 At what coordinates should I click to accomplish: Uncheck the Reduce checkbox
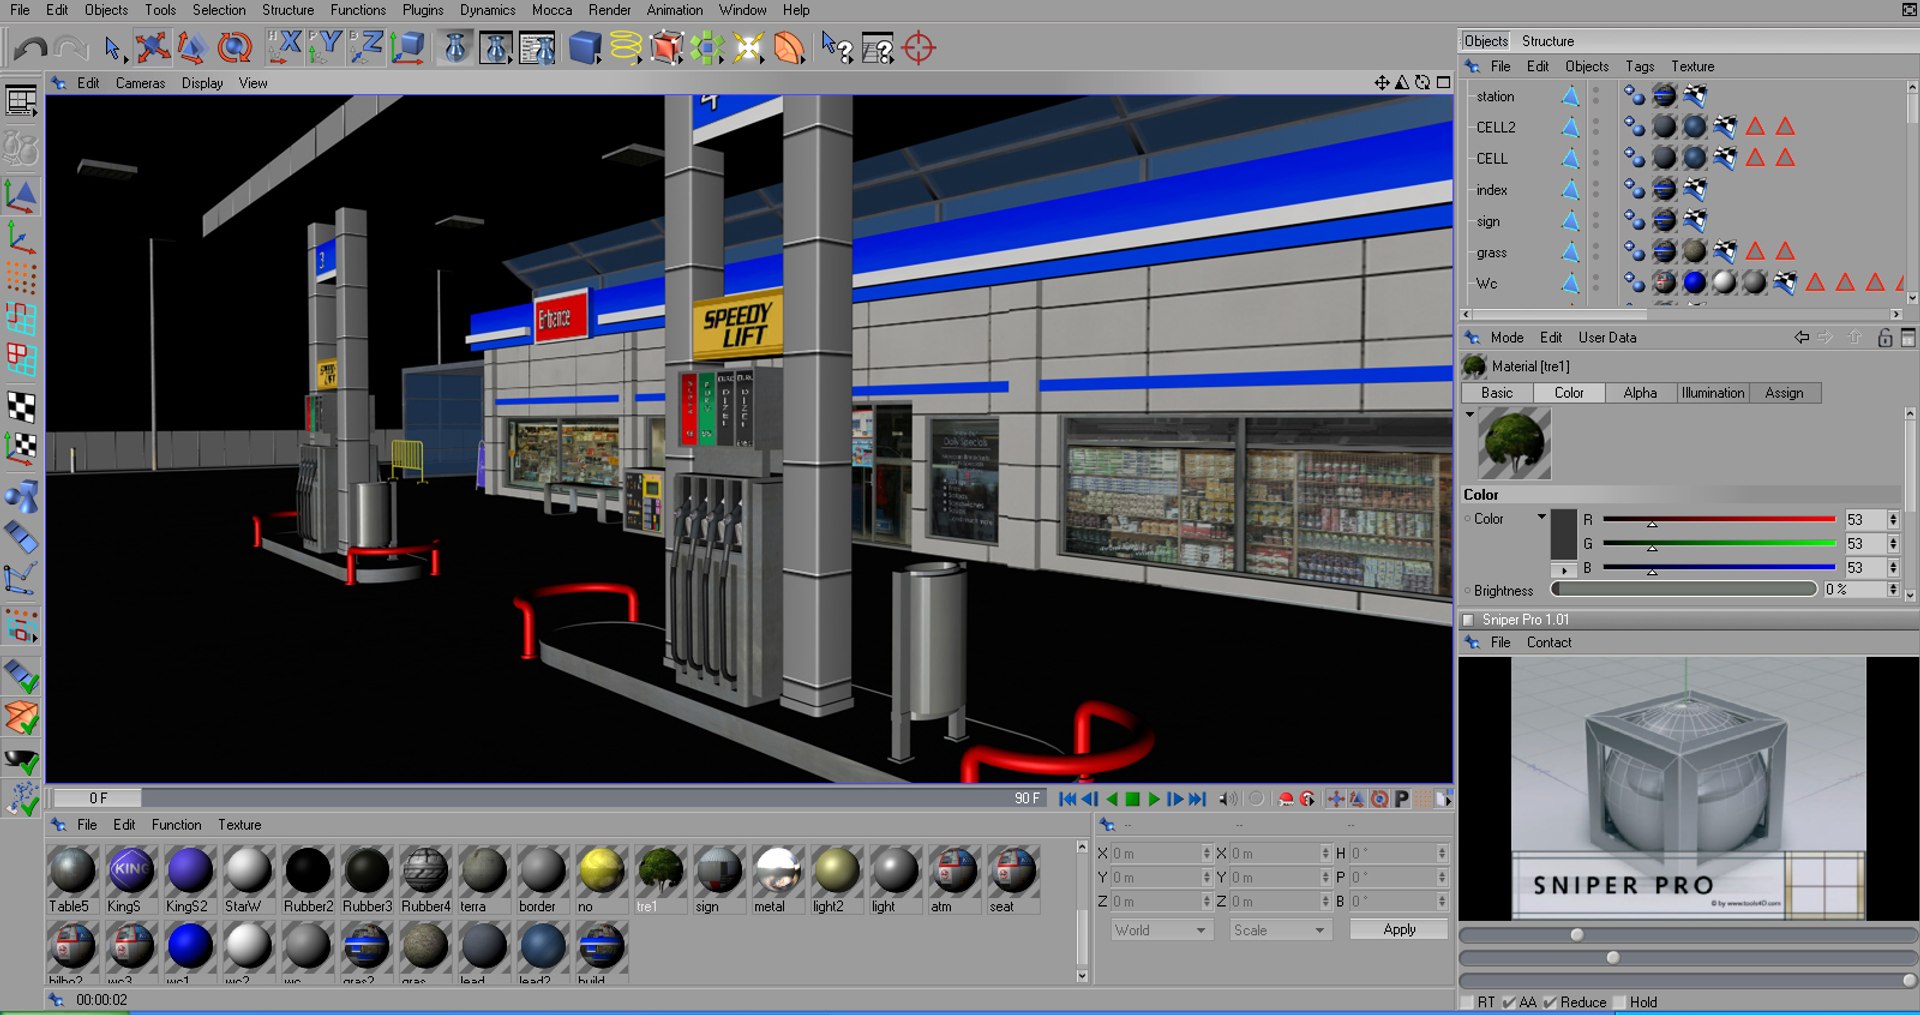point(1550,1002)
